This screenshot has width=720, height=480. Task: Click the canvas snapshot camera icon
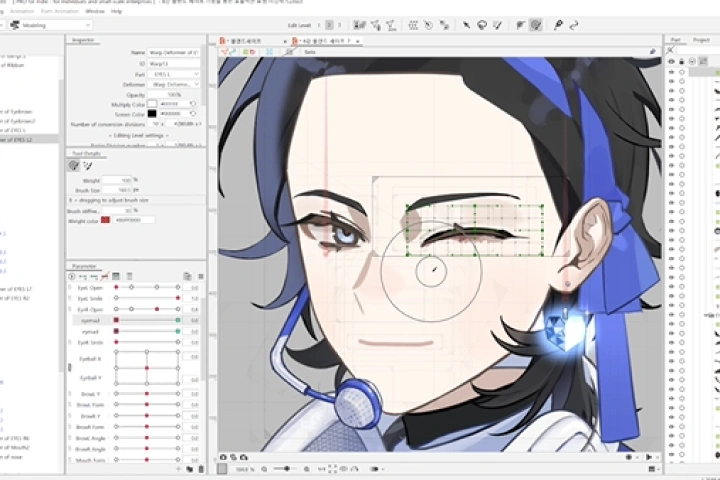(223, 457)
